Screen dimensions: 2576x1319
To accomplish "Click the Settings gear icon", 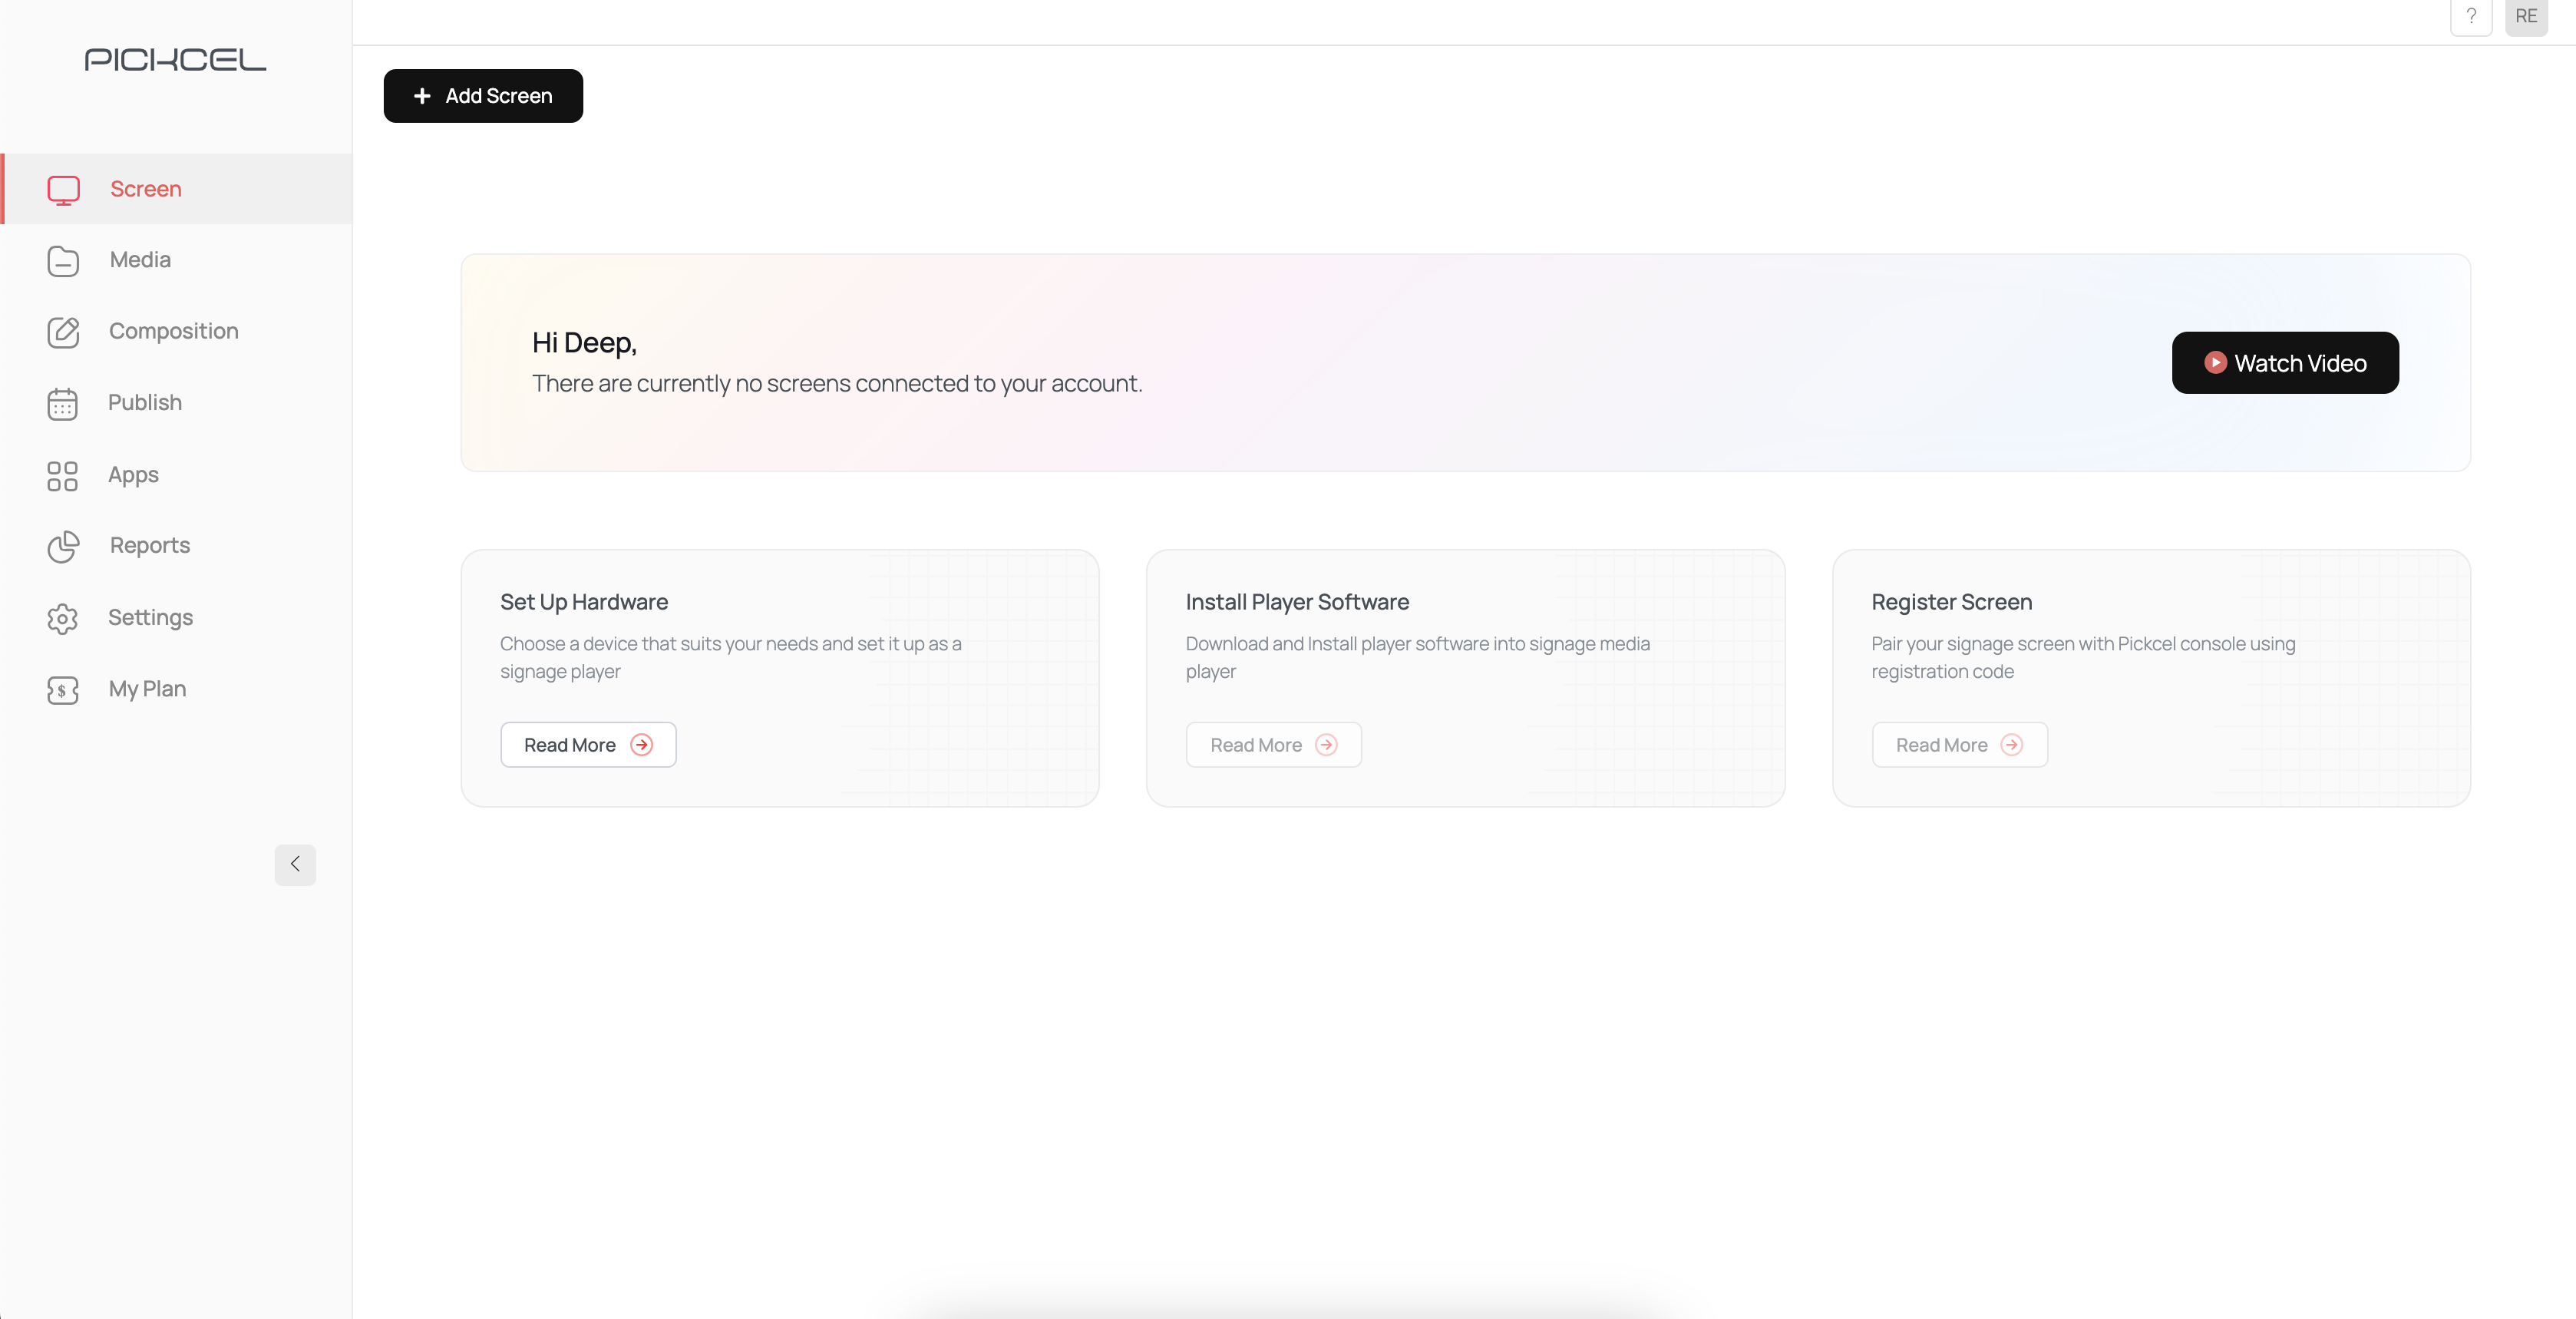I will tap(62, 619).
